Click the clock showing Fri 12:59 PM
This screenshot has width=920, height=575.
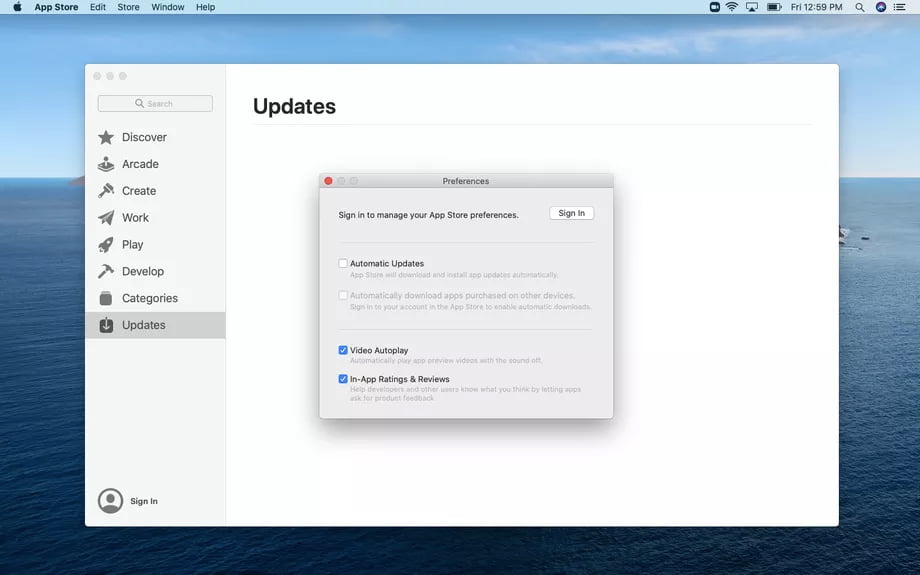[x=816, y=7]
